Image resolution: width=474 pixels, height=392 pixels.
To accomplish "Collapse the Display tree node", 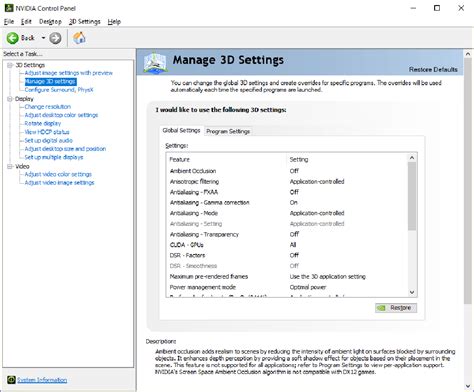I will click(10, 99).
